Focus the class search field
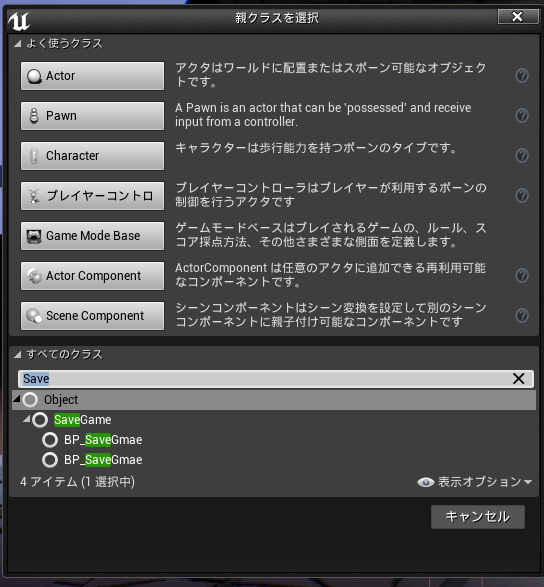This screenshot has width=544, height=587. (x=276, y=378)
